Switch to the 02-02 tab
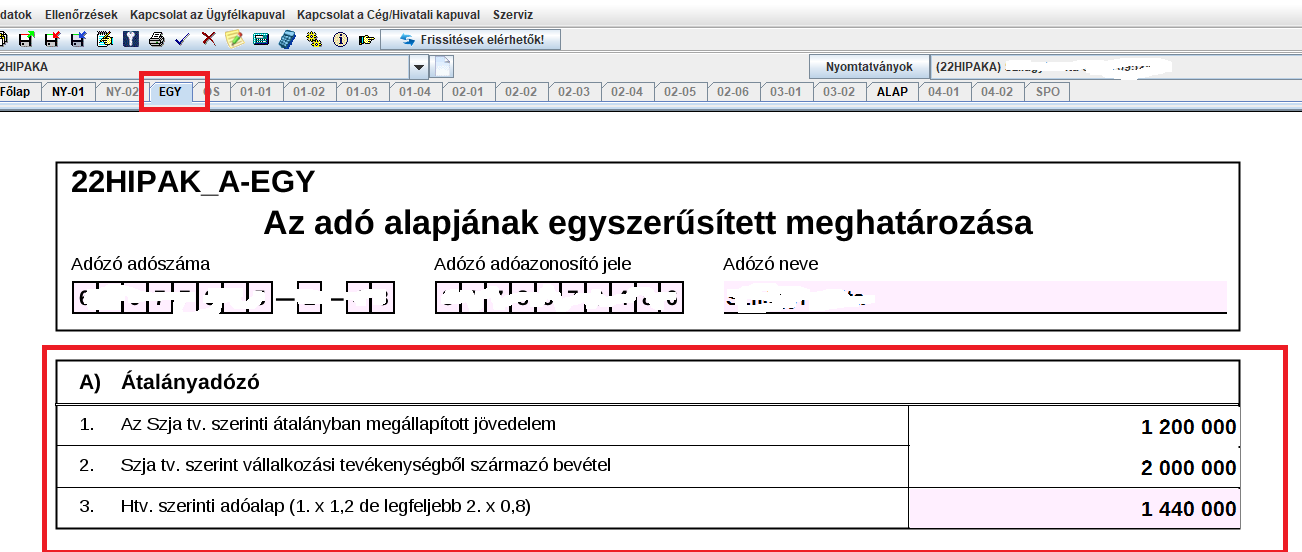Image resolution: width=1302 pixels, height=552 pixels. coord(521,92)
